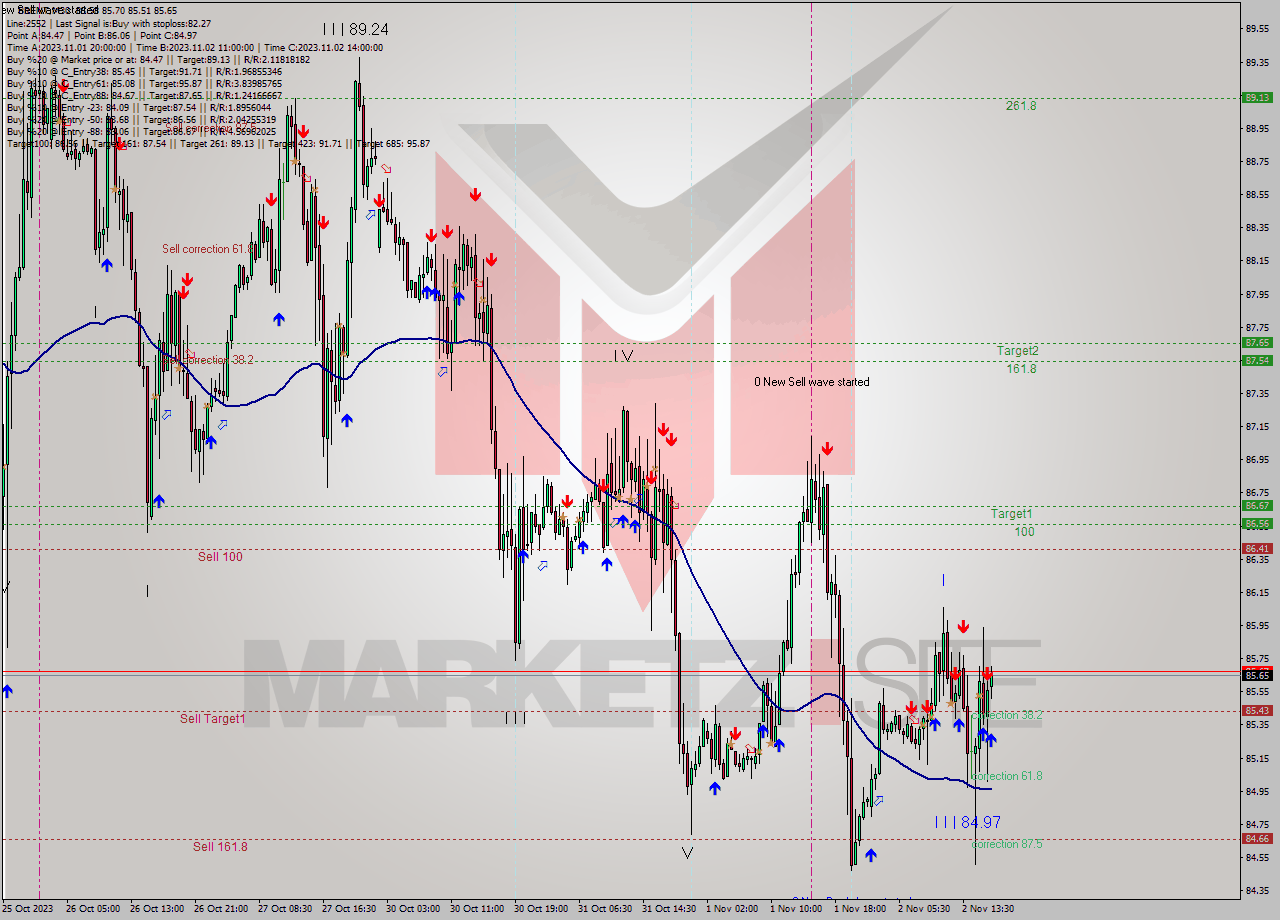Image resolution: width=1280 pixels, height=920 pixels.
Task: Click the 'C_Entry38: 85.45' info line
Action: [x=143, y=72]
